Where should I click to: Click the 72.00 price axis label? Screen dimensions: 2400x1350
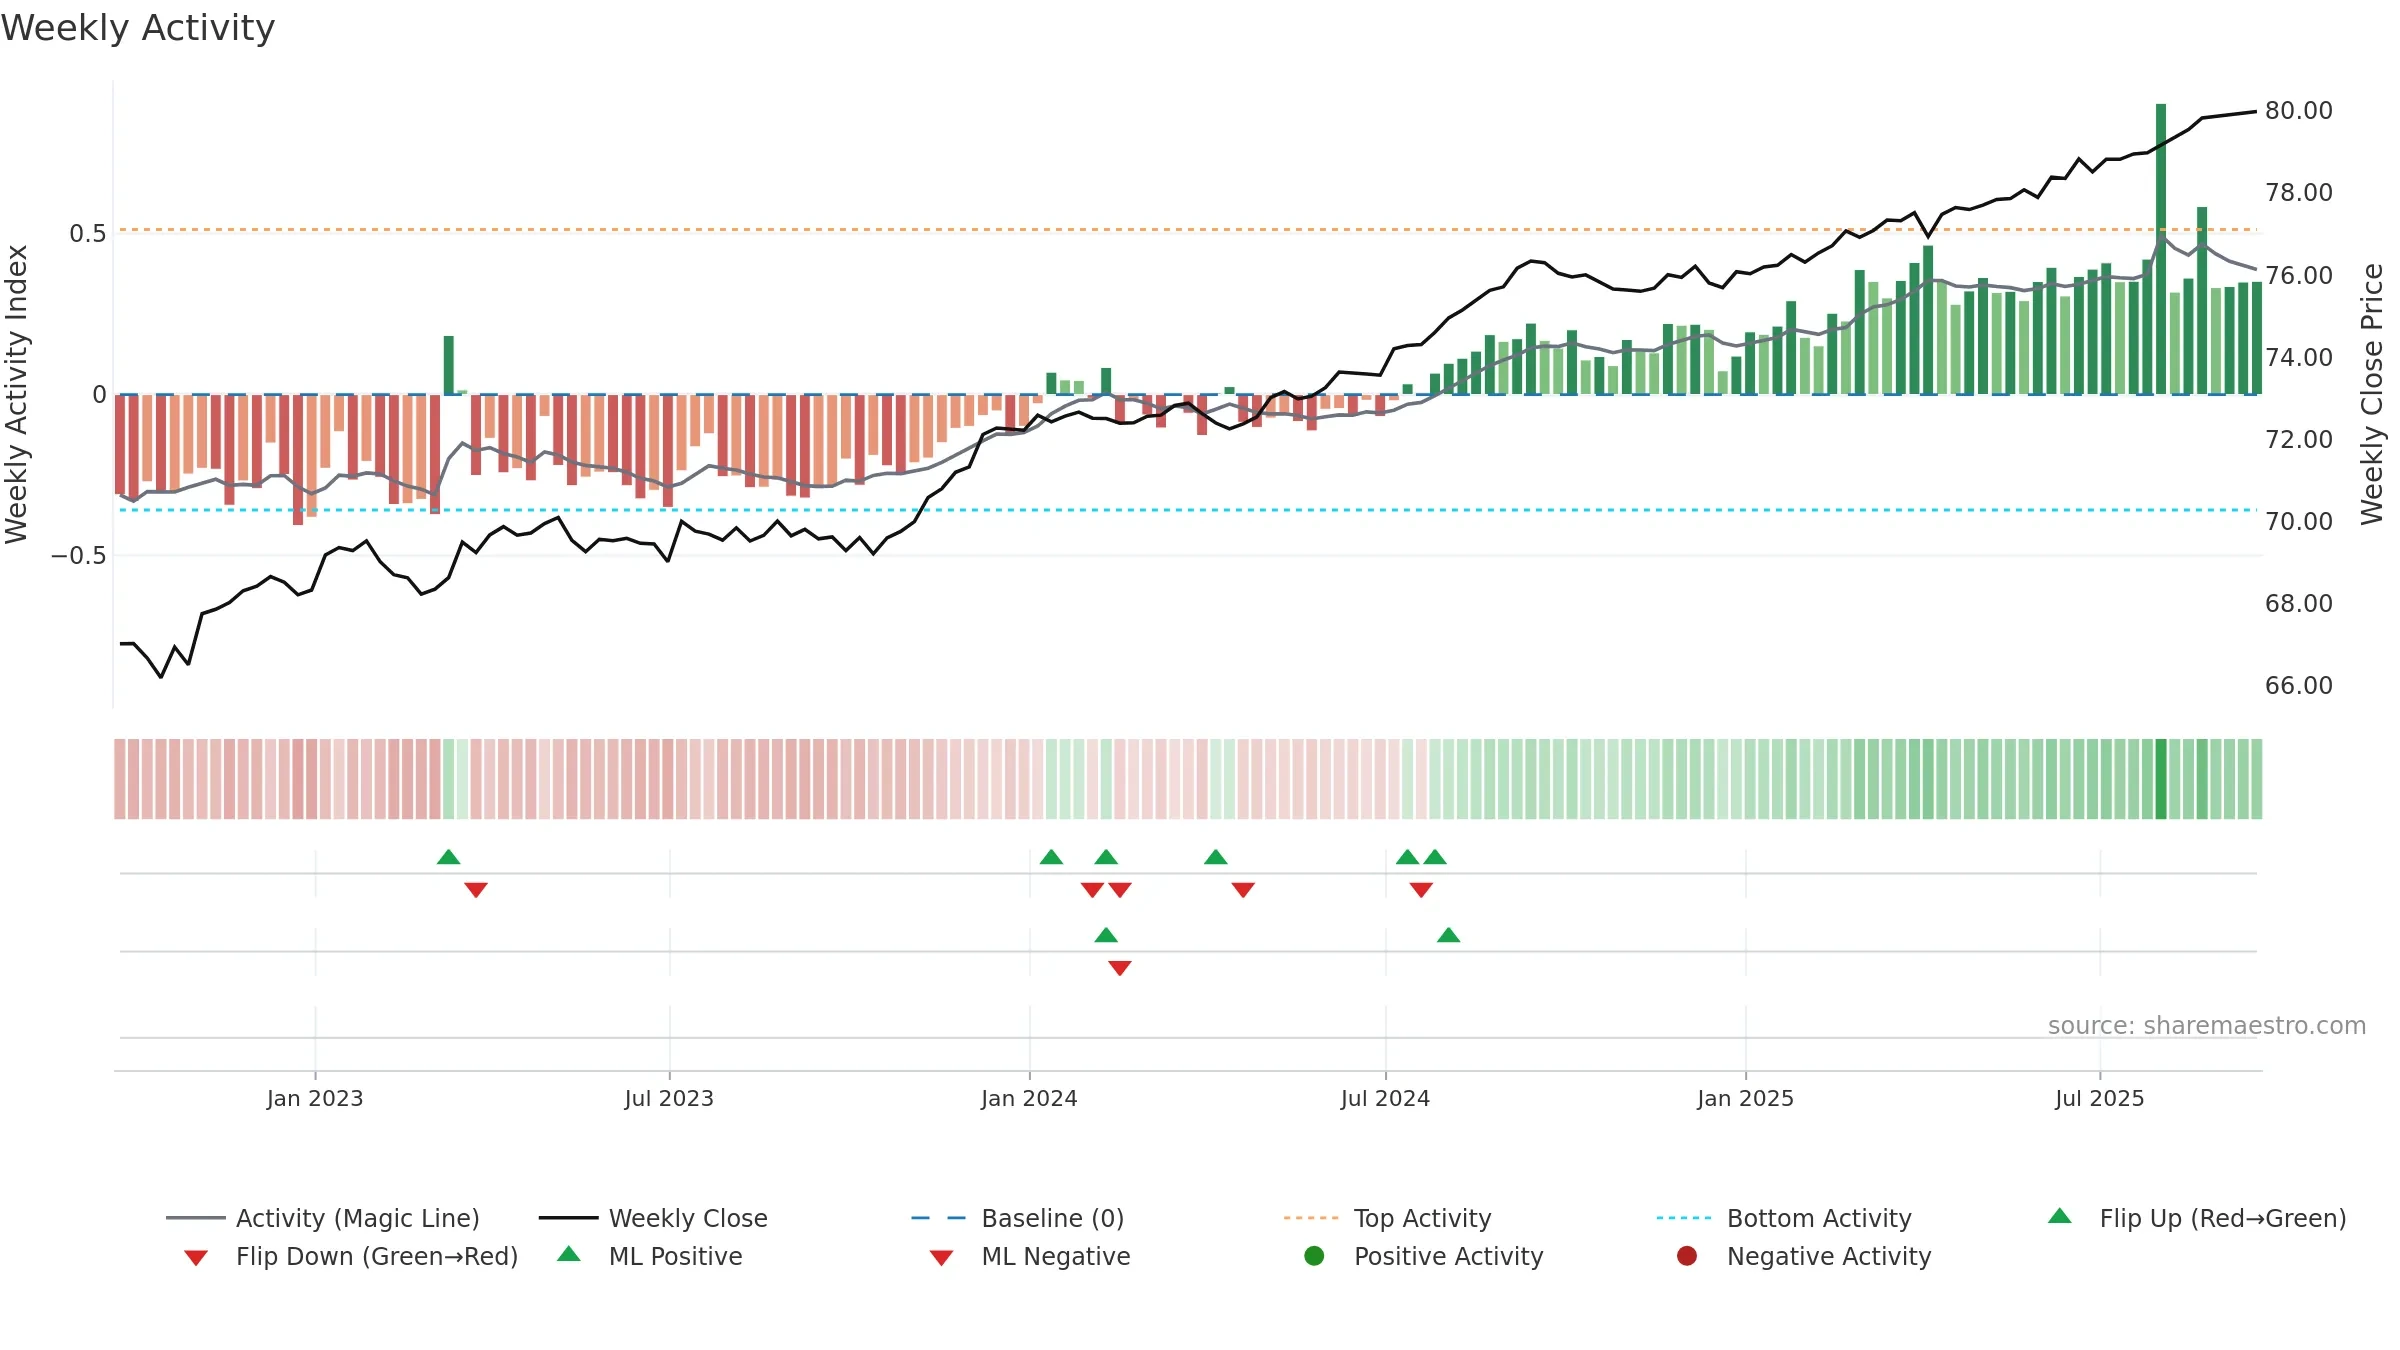(2299, 439)
